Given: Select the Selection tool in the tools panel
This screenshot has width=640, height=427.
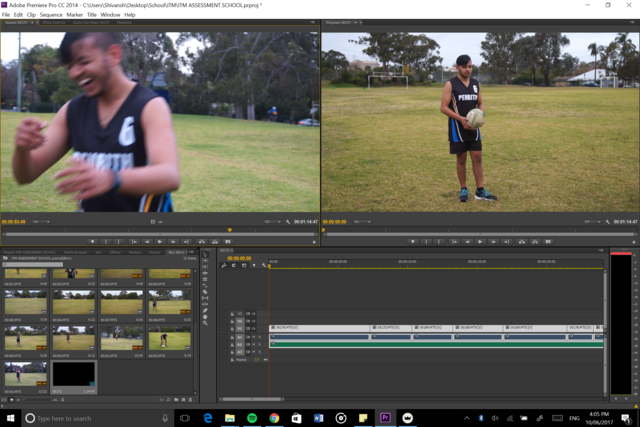Looking at the screenshot, I should 205,254.
